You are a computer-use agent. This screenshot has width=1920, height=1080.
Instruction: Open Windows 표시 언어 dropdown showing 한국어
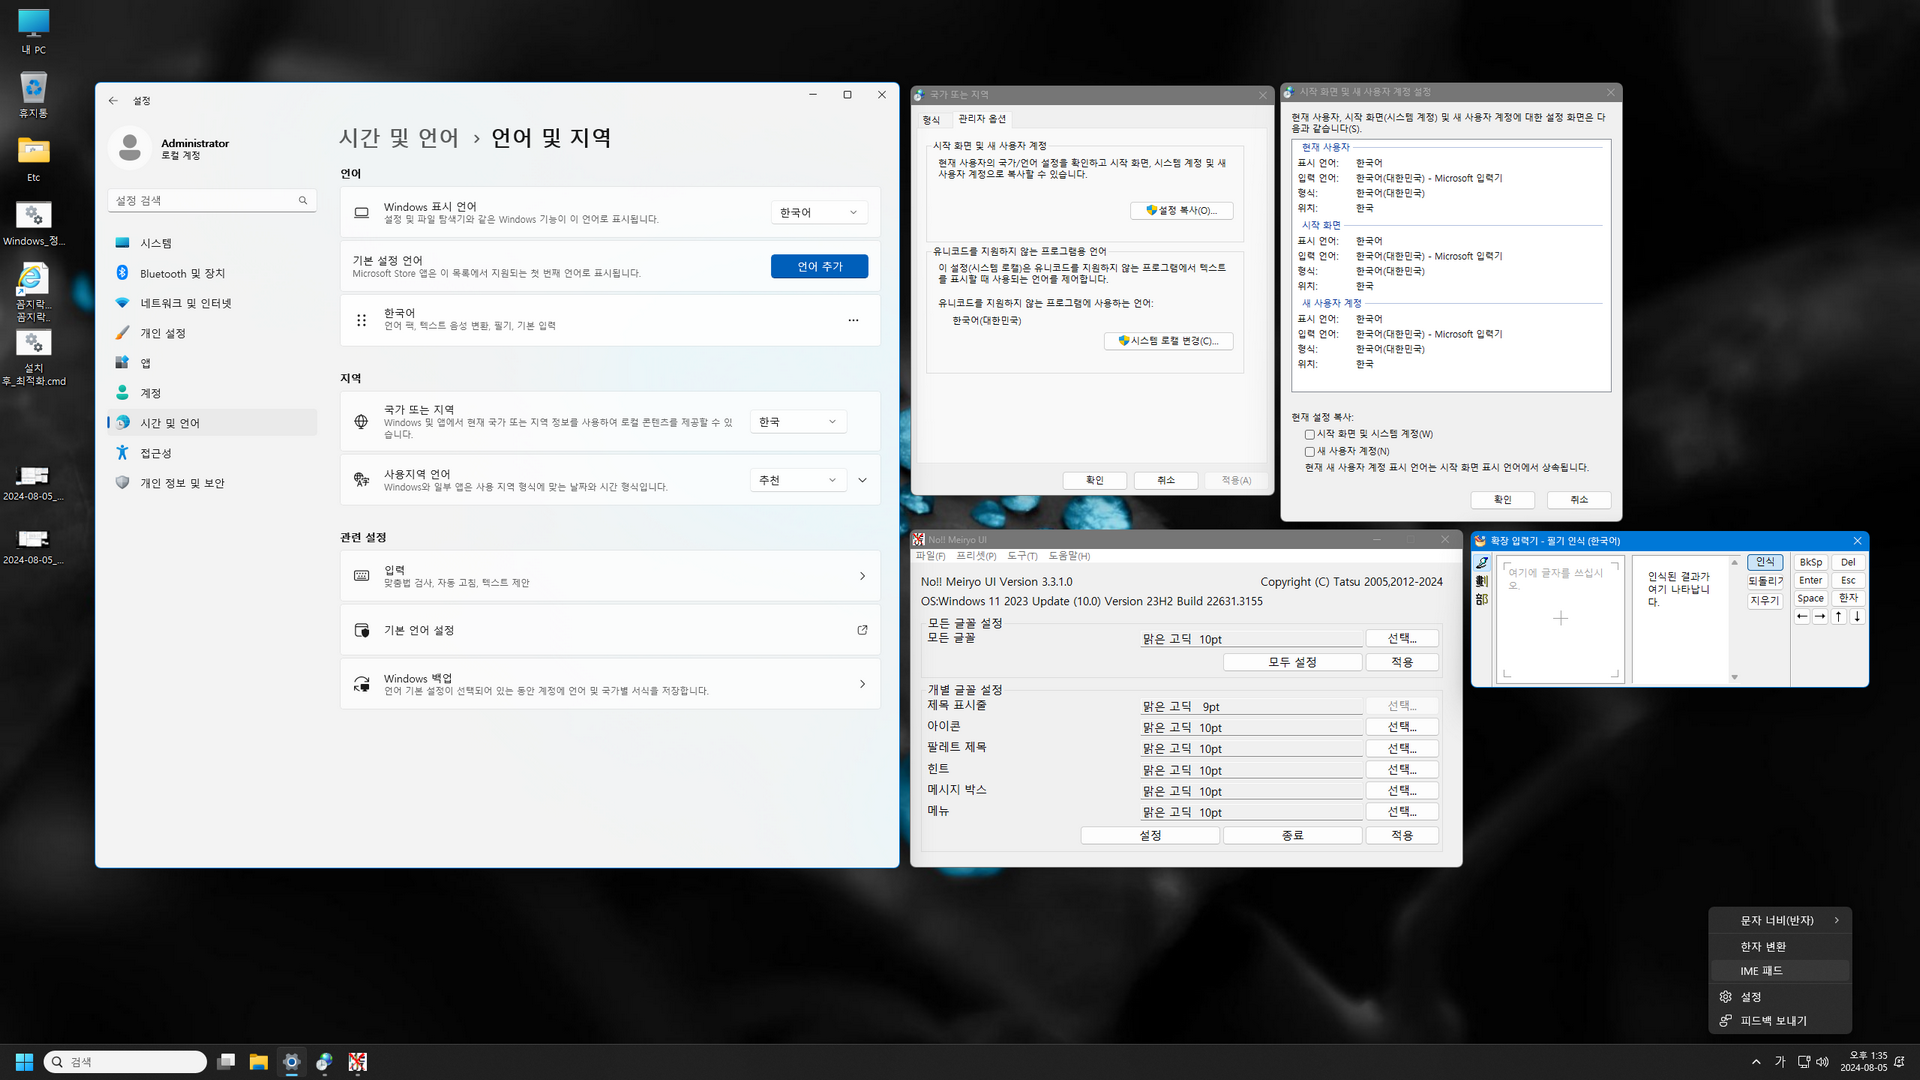pos(819,212)
